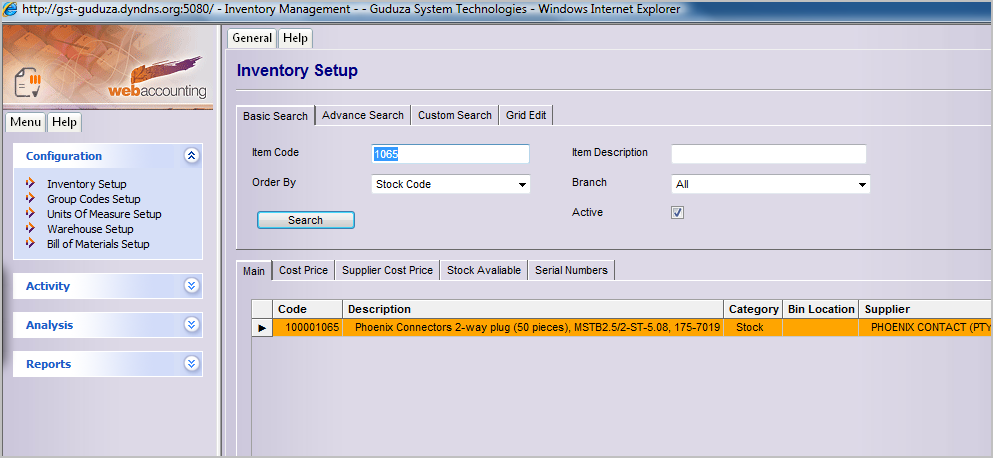
Task: Click the arrow icon beside Inventory Setup
Action: pyautogui.click(x=31, y=184)
